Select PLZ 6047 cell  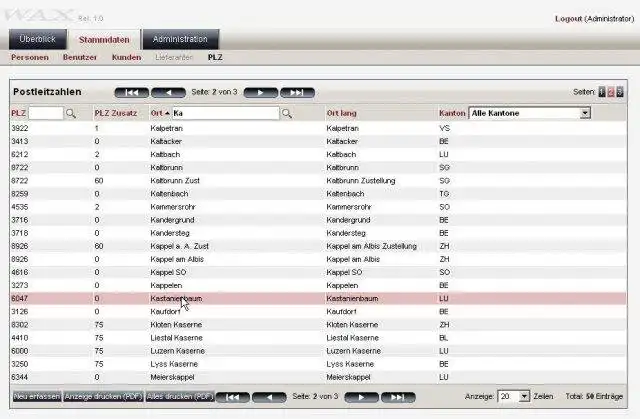pos(20,299)
